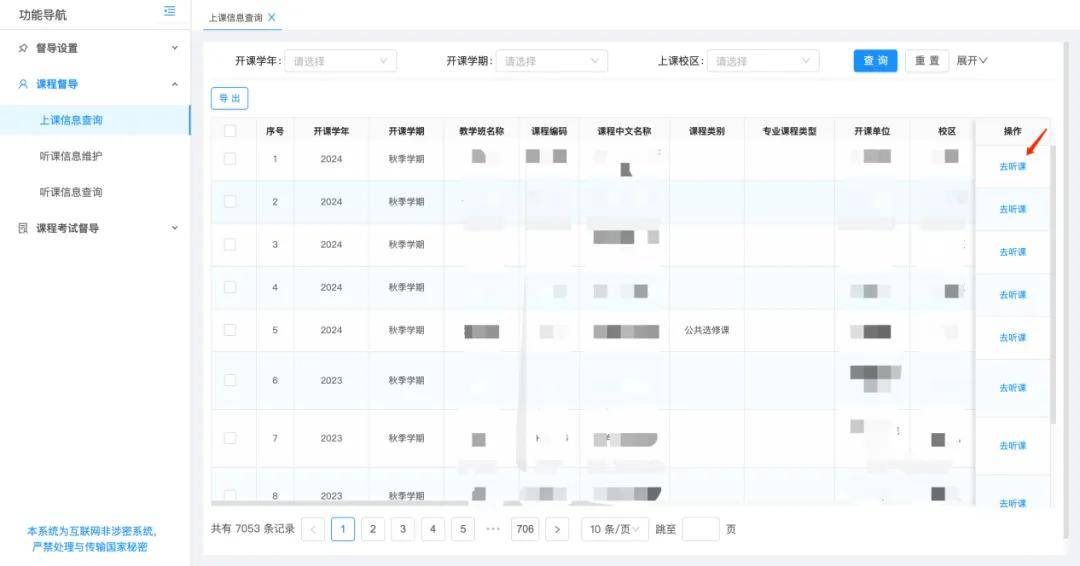Viewport: 1080px width, 566px height.
Task: Click the document icon beside 课程考试督导
Action: click(23, 228)
